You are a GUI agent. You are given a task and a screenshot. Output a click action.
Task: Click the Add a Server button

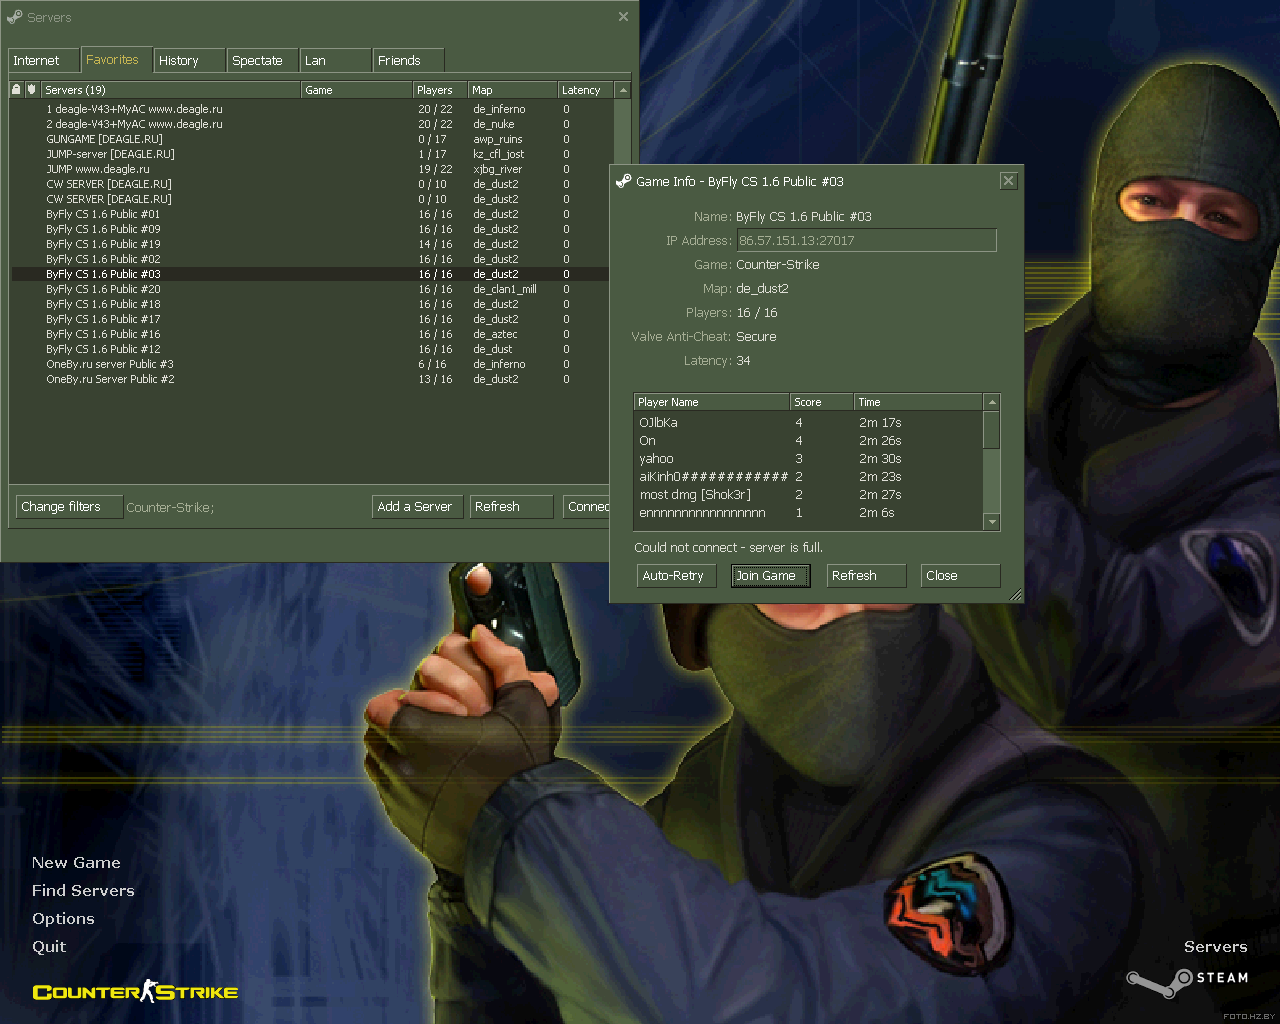418,507
